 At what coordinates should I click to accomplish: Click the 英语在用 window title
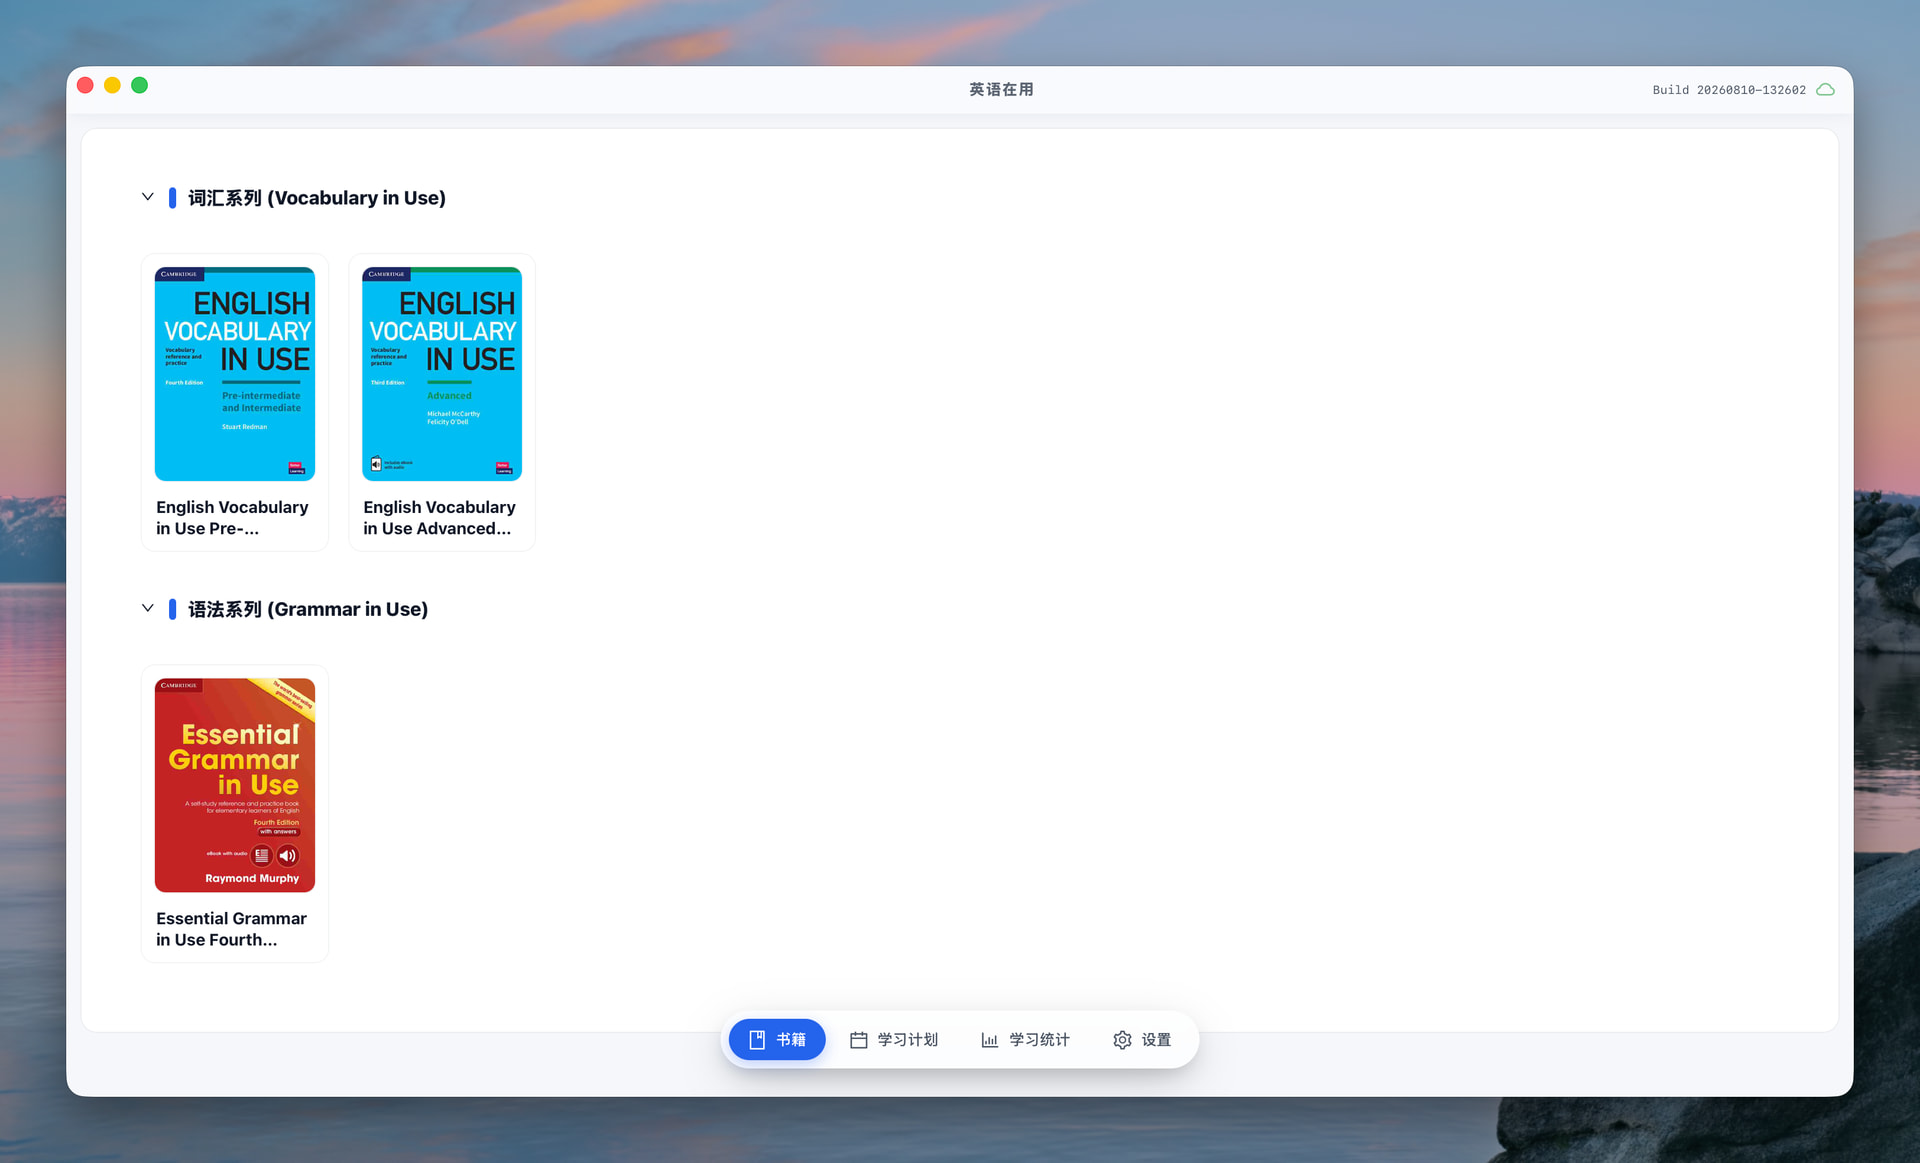(1001, 90)
